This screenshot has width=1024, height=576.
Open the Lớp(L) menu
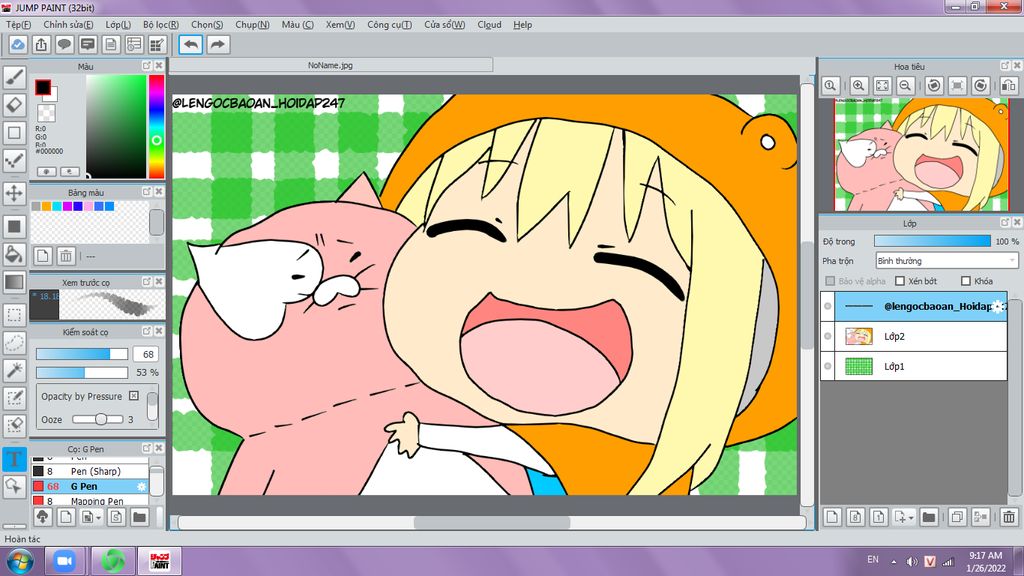(118, 24)
